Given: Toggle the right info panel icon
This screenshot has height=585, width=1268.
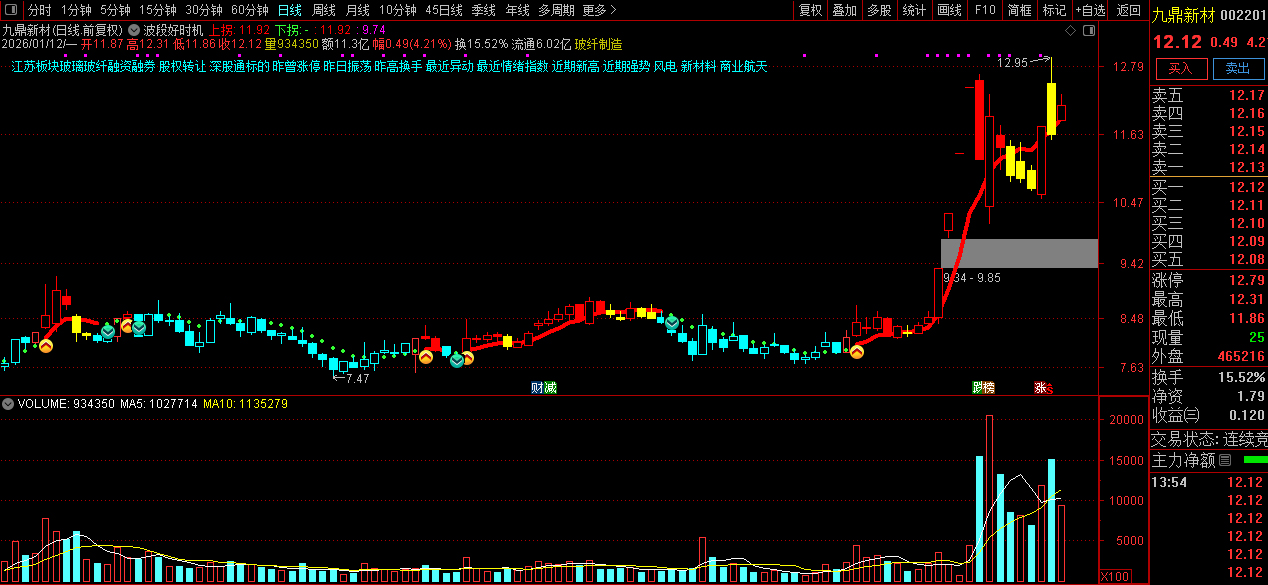Looking at the screenshot, I should [1088, 32].
